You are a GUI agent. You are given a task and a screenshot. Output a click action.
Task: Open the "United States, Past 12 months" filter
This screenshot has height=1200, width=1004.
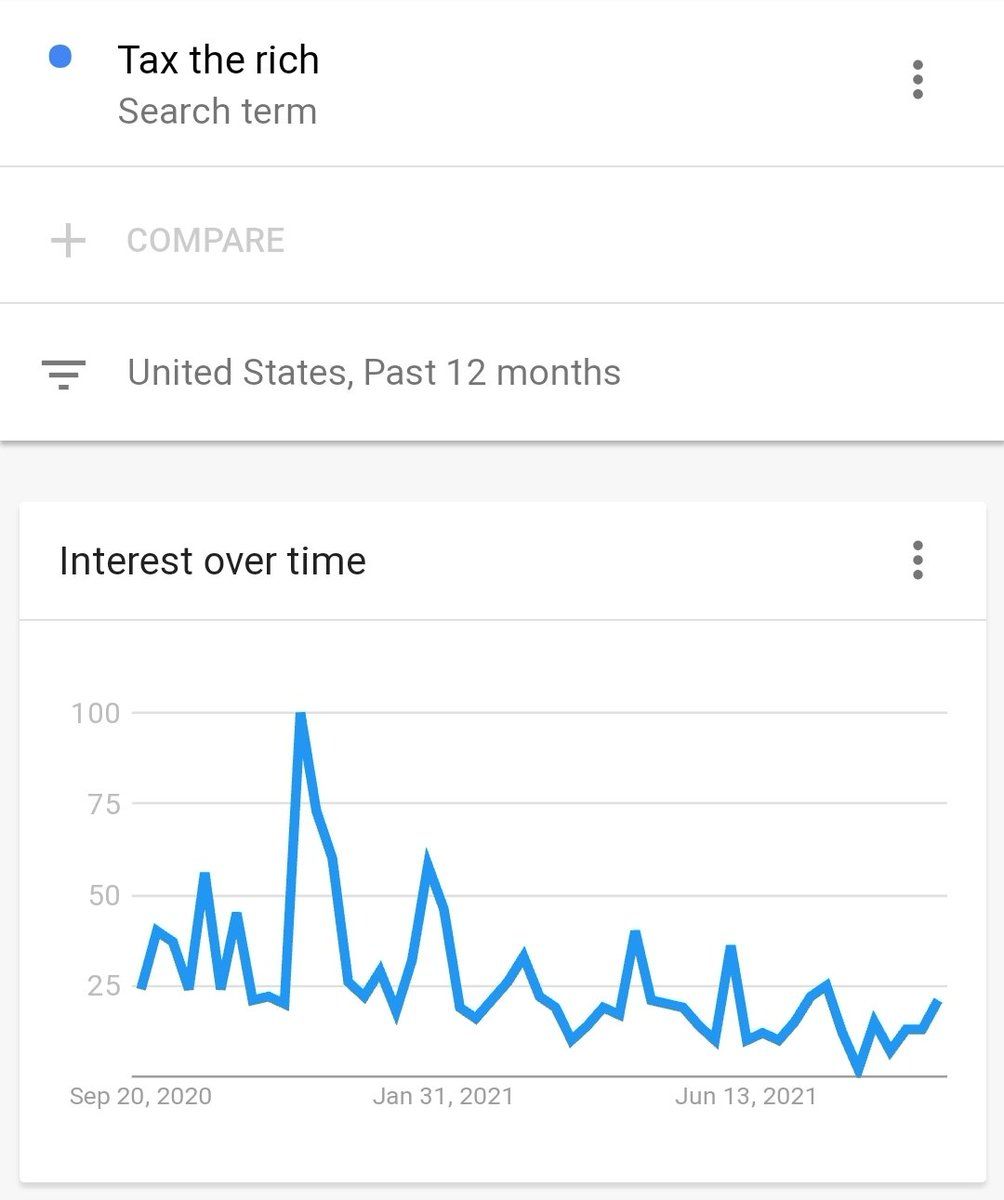click(x=374, y=373)
